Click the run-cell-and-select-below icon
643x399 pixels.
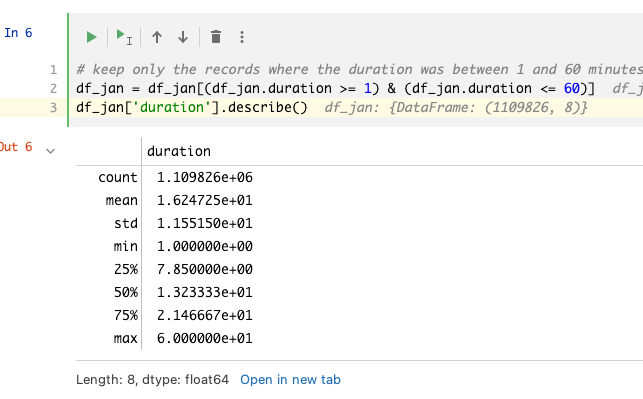click(124, 37)
